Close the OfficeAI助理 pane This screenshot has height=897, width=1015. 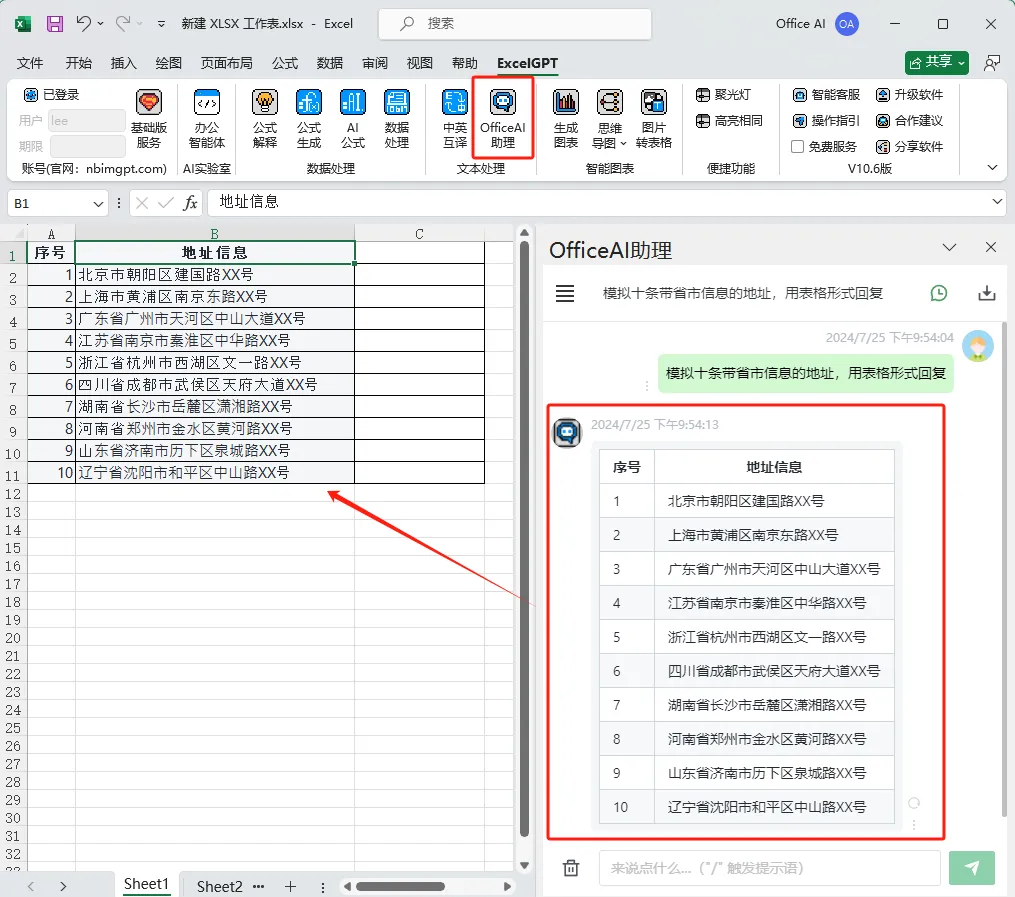[990, 247]
